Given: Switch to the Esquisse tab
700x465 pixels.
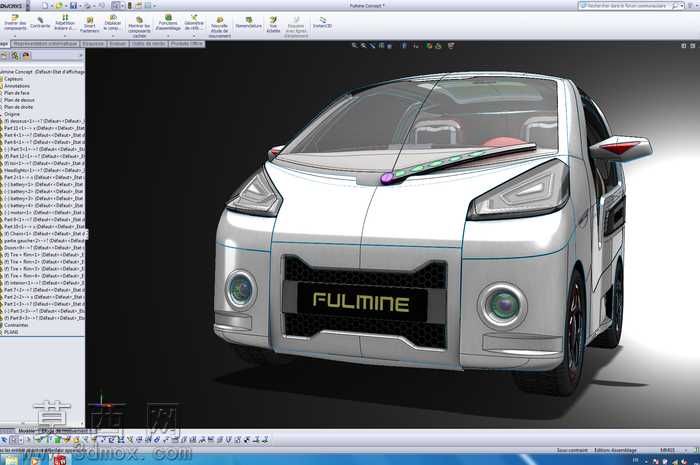Looking at the screenshot, I should (x=93, y=44).
